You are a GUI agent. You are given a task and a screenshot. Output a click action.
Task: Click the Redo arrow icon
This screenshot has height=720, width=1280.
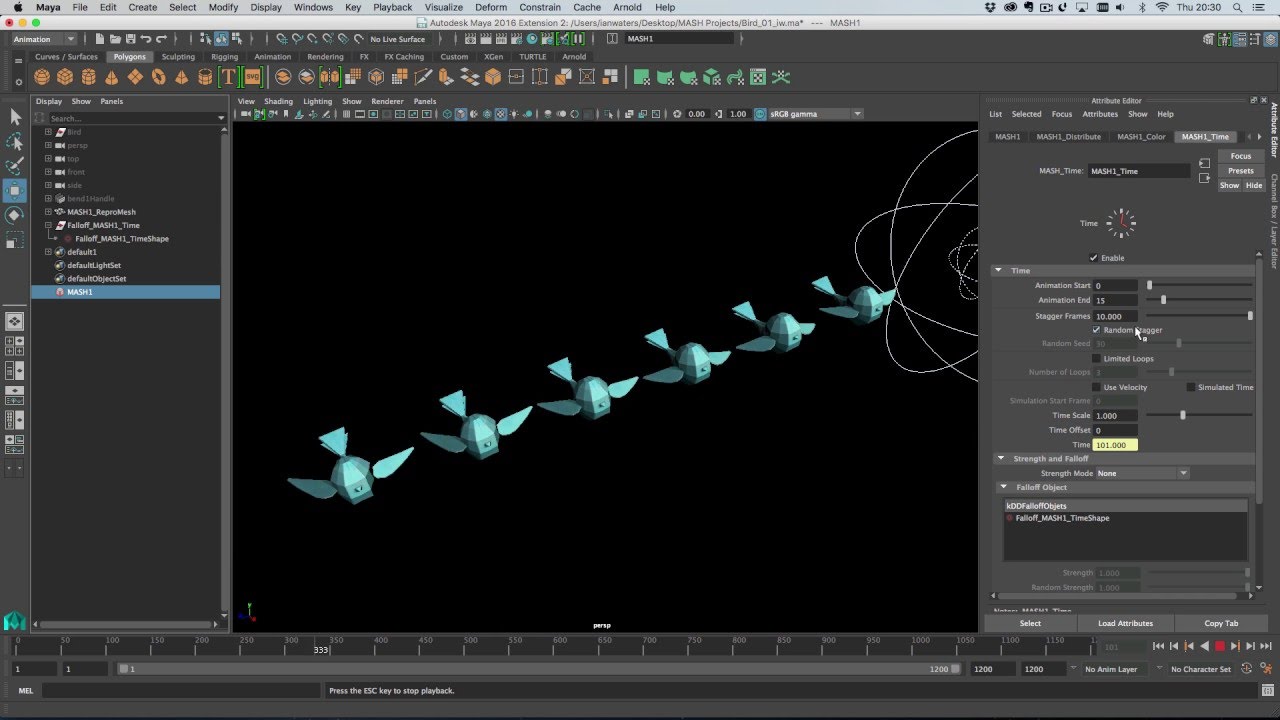[x=163, y=39]
